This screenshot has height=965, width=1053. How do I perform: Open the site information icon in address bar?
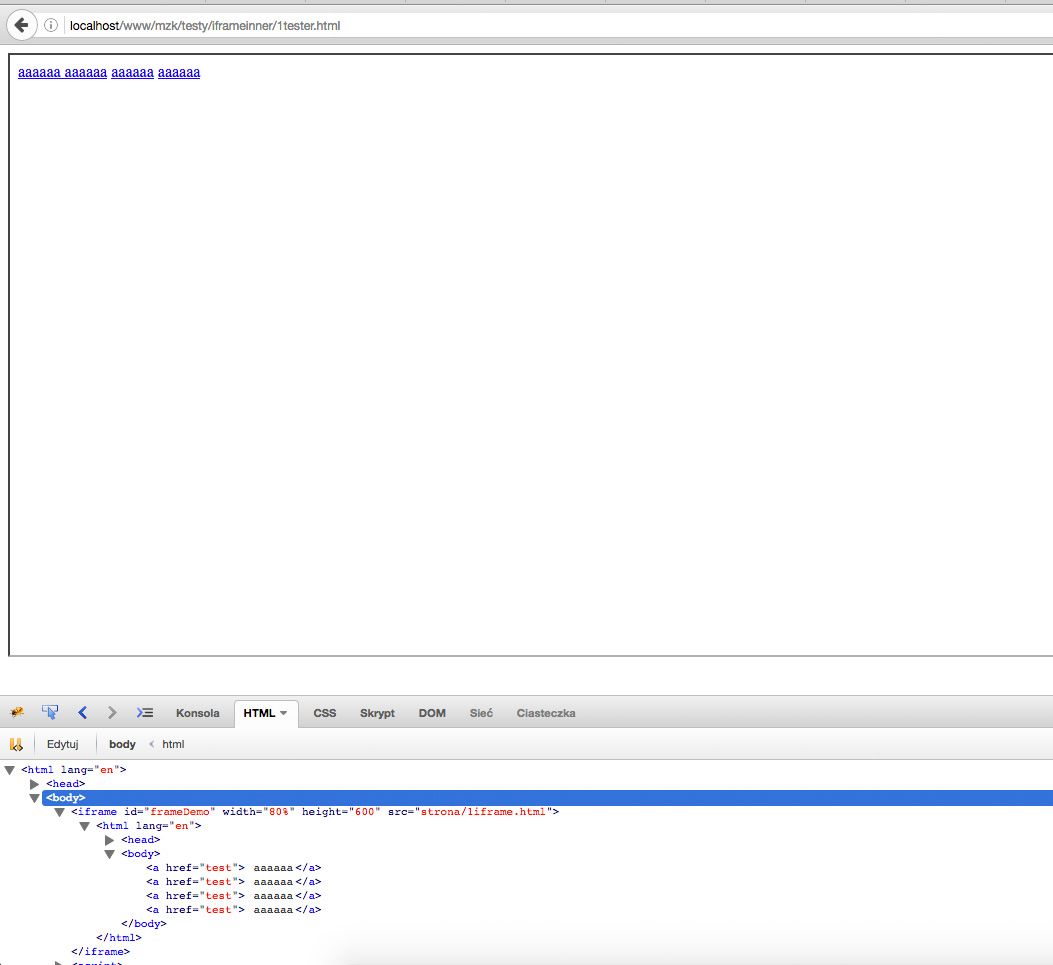coord(51,26)
